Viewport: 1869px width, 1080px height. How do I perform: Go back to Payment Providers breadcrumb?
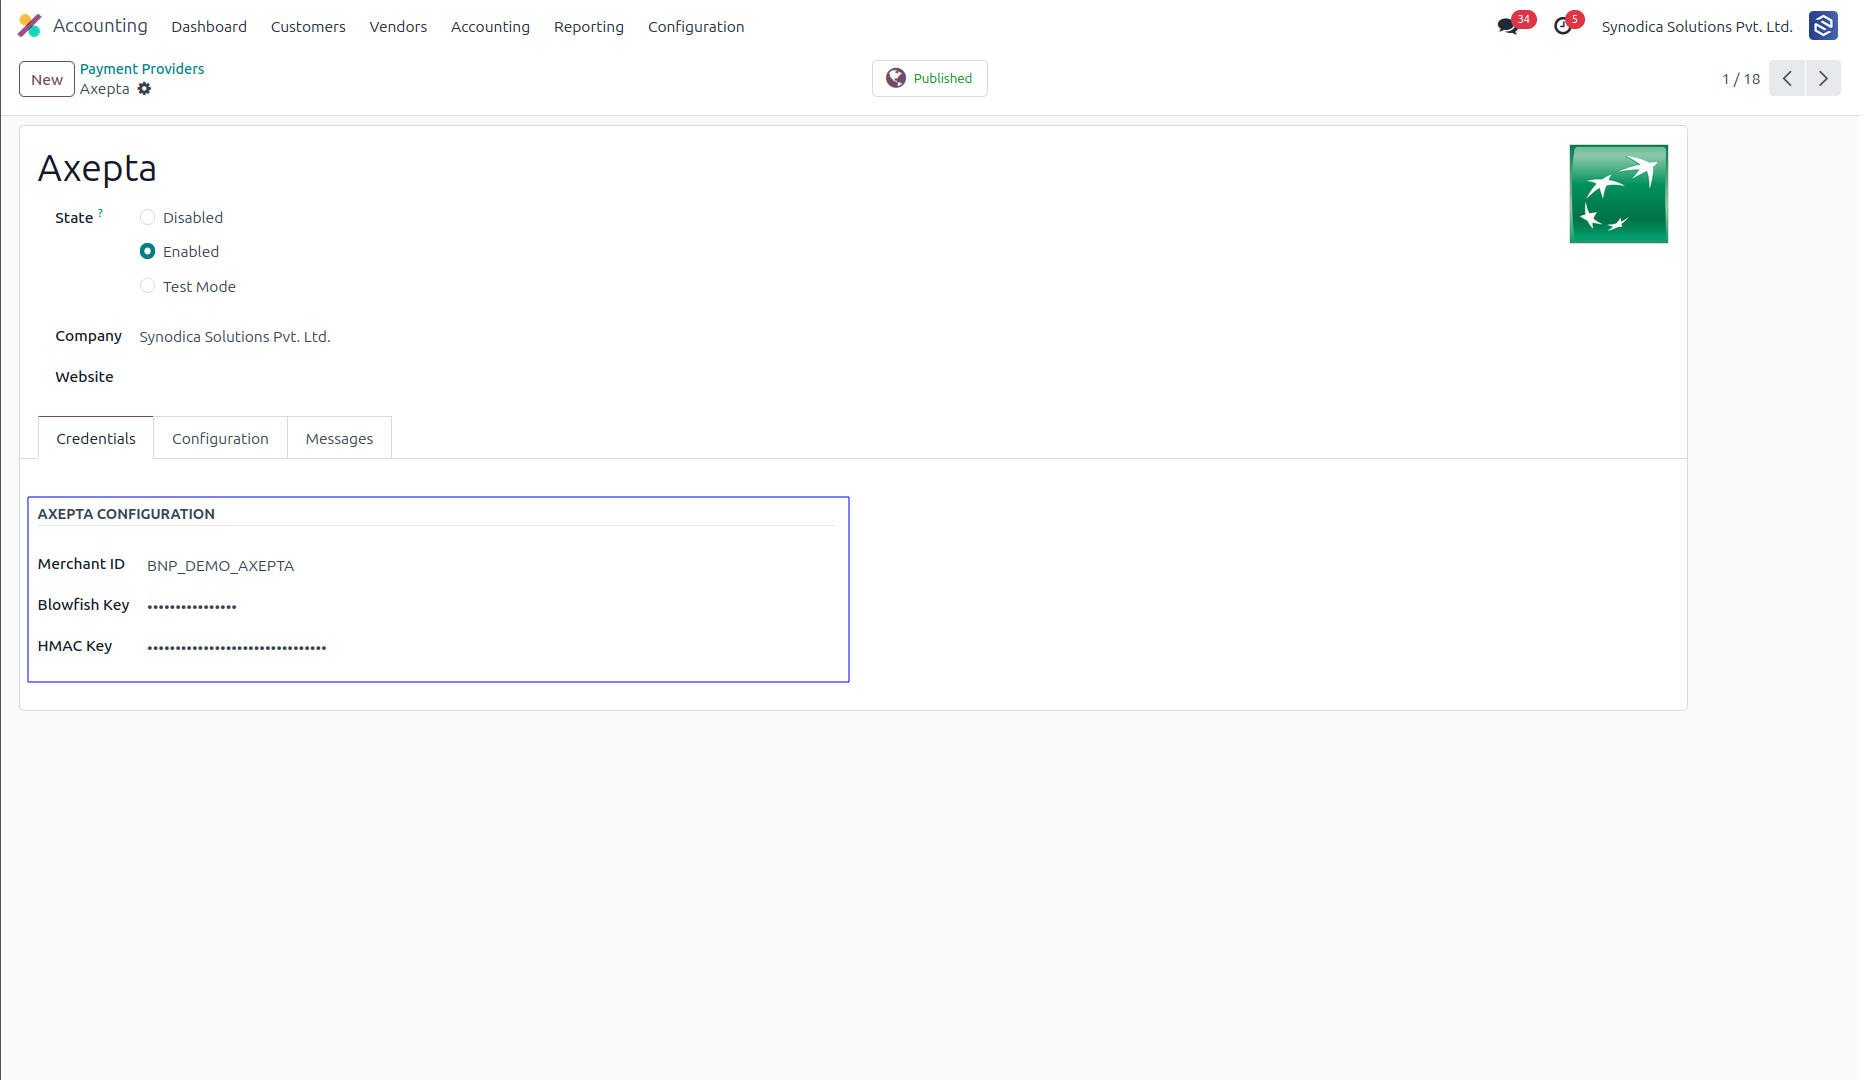[142, 68]
